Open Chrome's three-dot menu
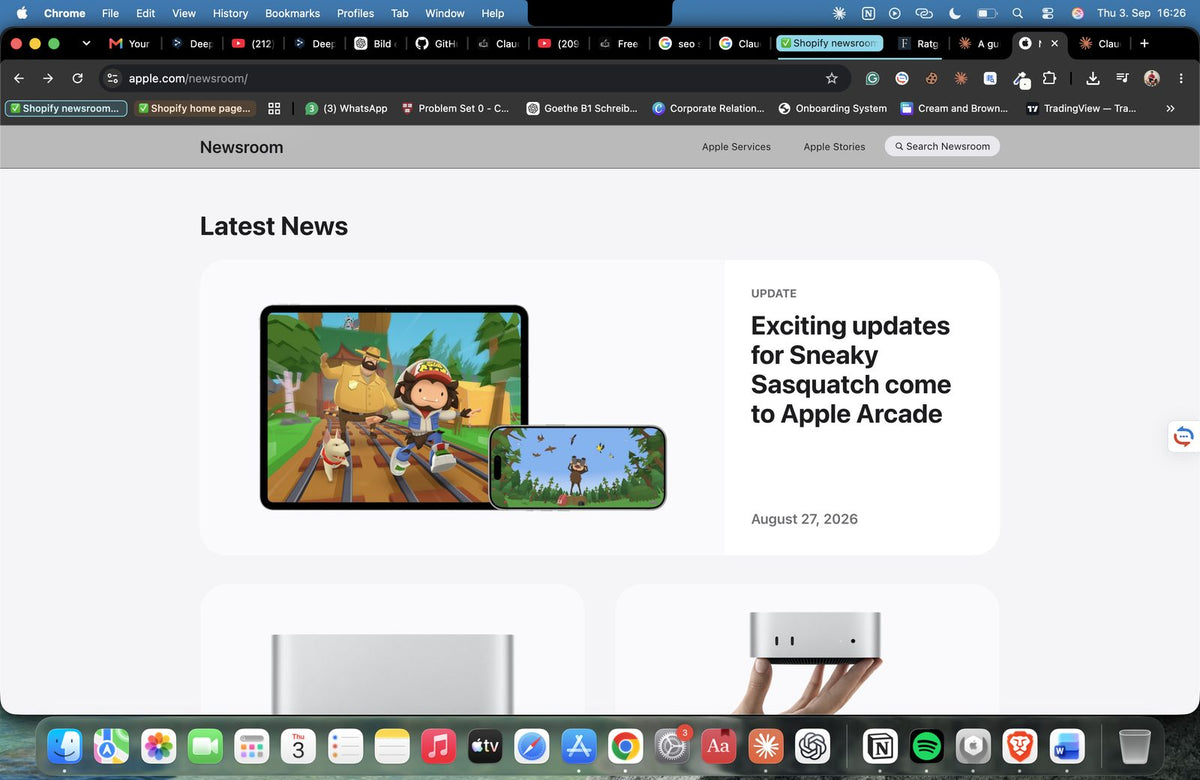 pos(1181,78)
